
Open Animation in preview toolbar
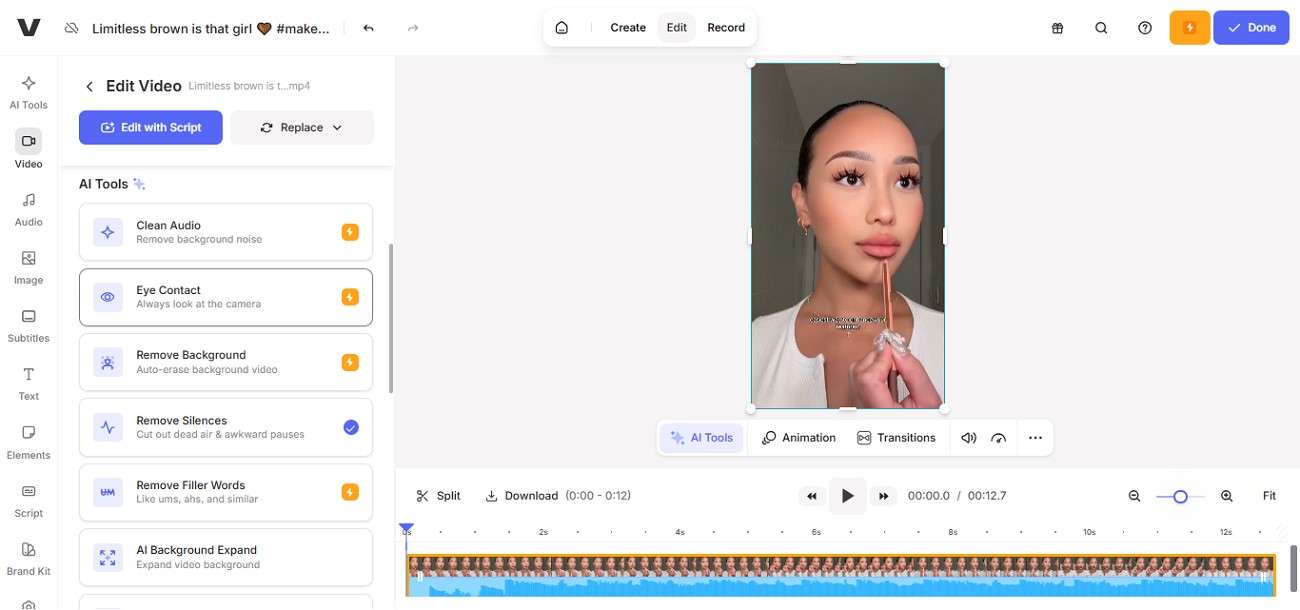pyautogui.click(x=798, y=438)
